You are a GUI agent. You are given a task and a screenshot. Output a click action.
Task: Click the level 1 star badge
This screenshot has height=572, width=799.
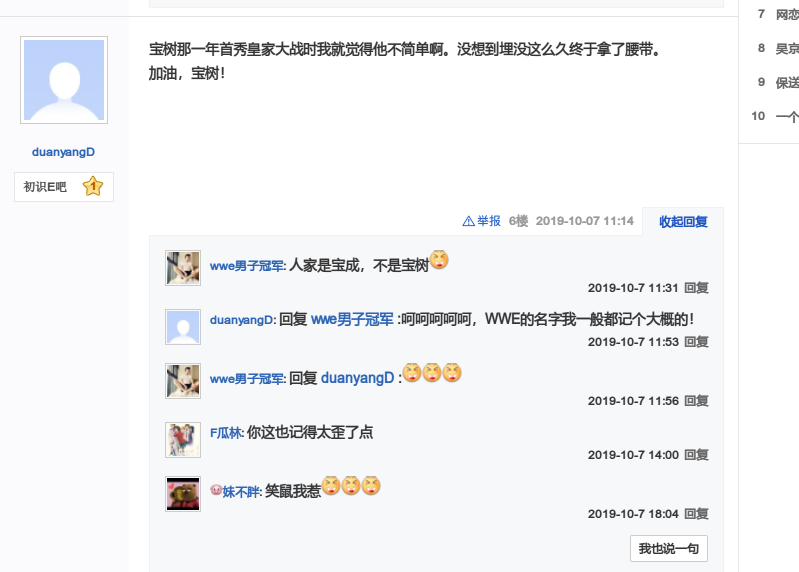[x=93, y=186]
